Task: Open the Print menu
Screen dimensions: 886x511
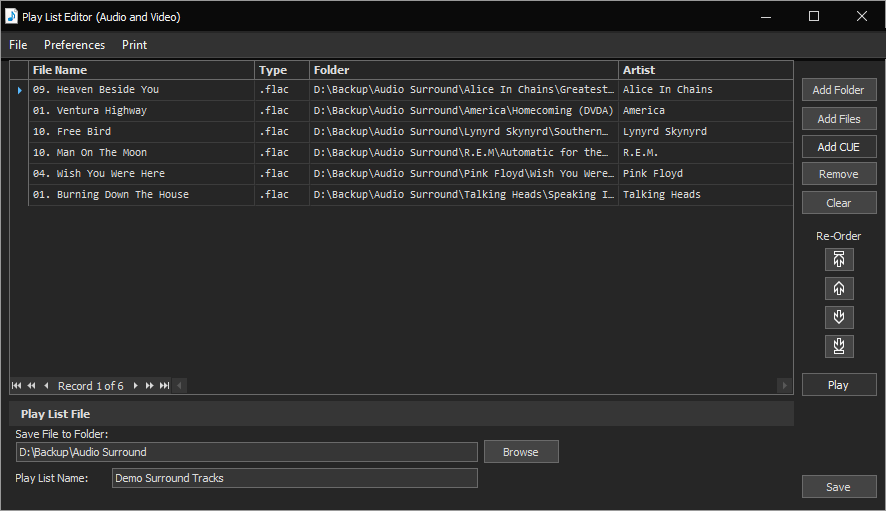Action: point(134,45)
